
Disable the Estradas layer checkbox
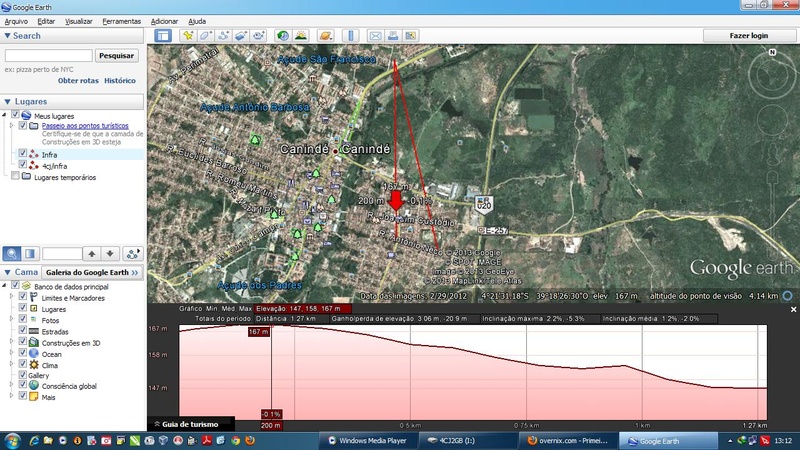tap(22, 330)
